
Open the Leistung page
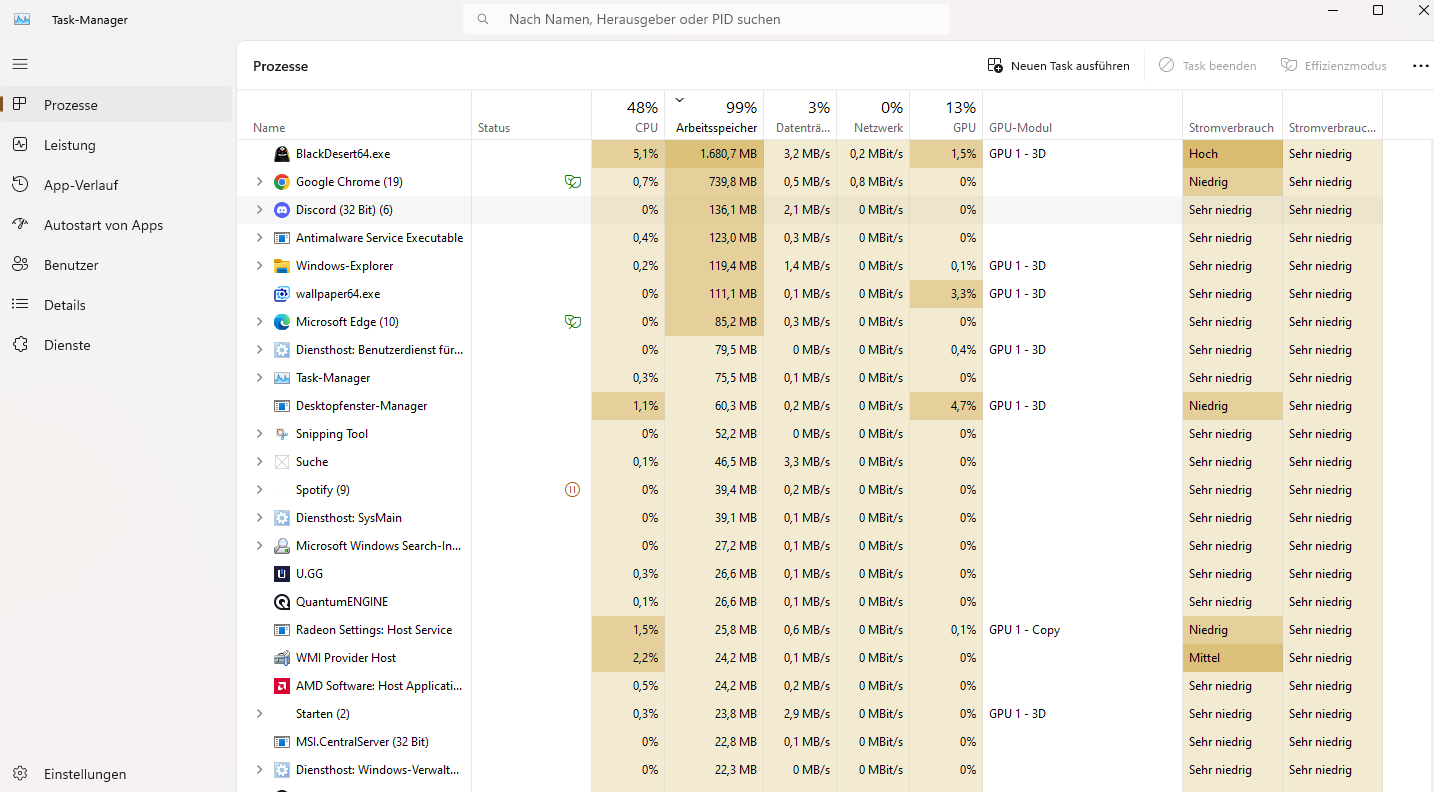(x=117, y=145)
